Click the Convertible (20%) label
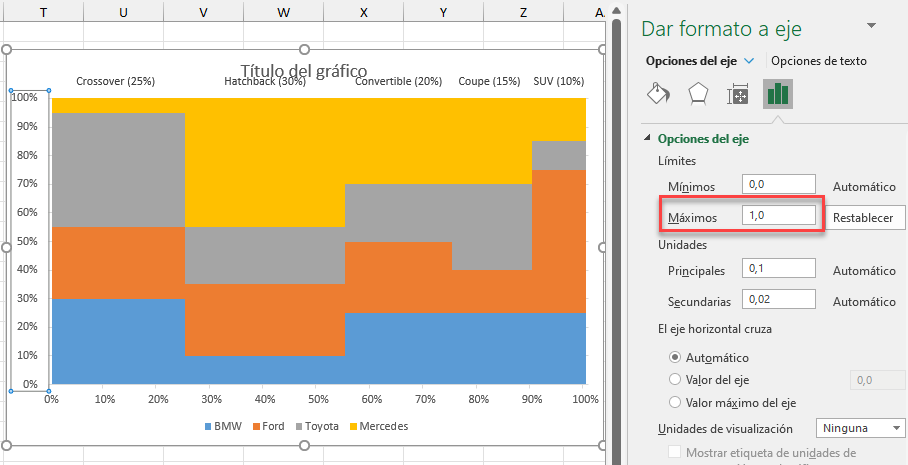 click(398, 82)
